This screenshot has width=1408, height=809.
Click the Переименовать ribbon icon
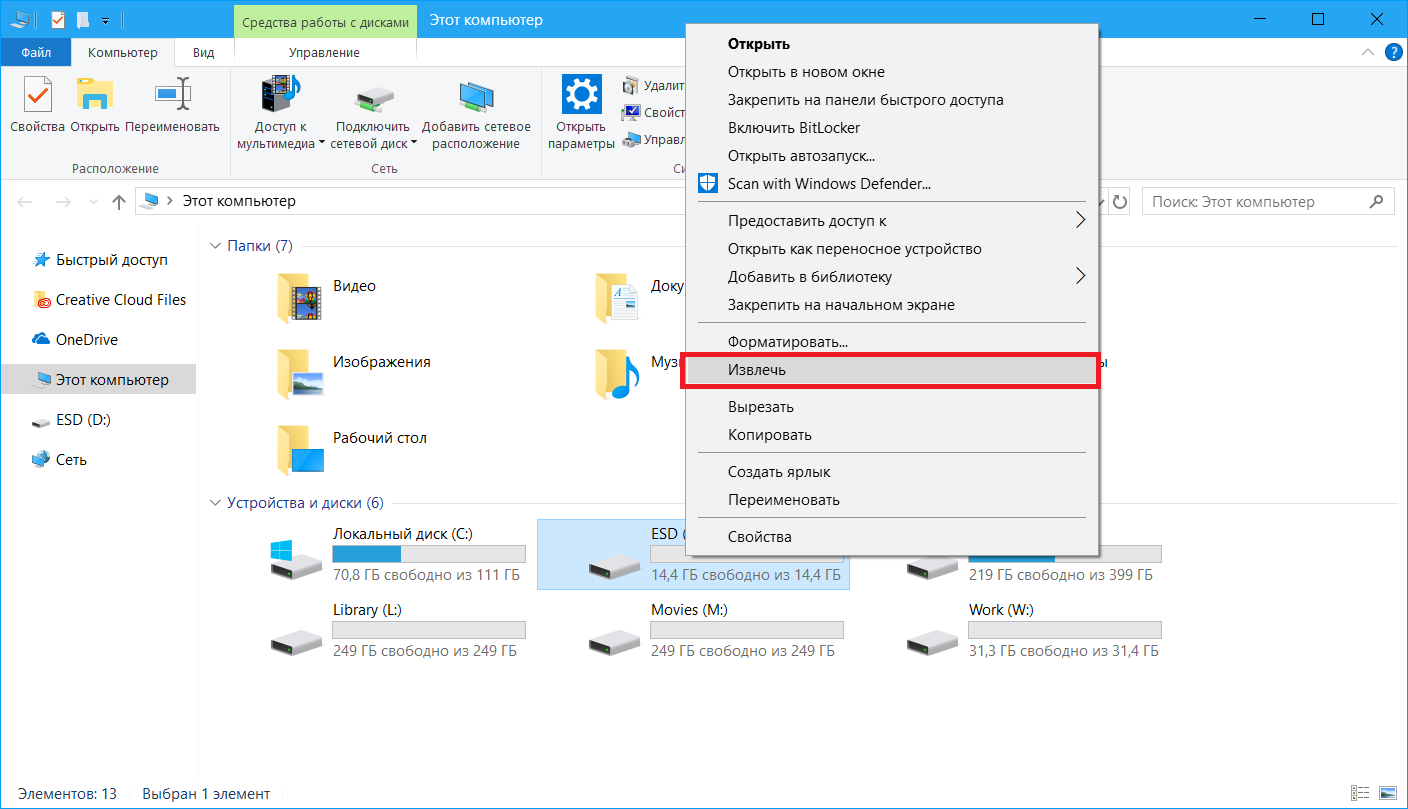point(172,94)
